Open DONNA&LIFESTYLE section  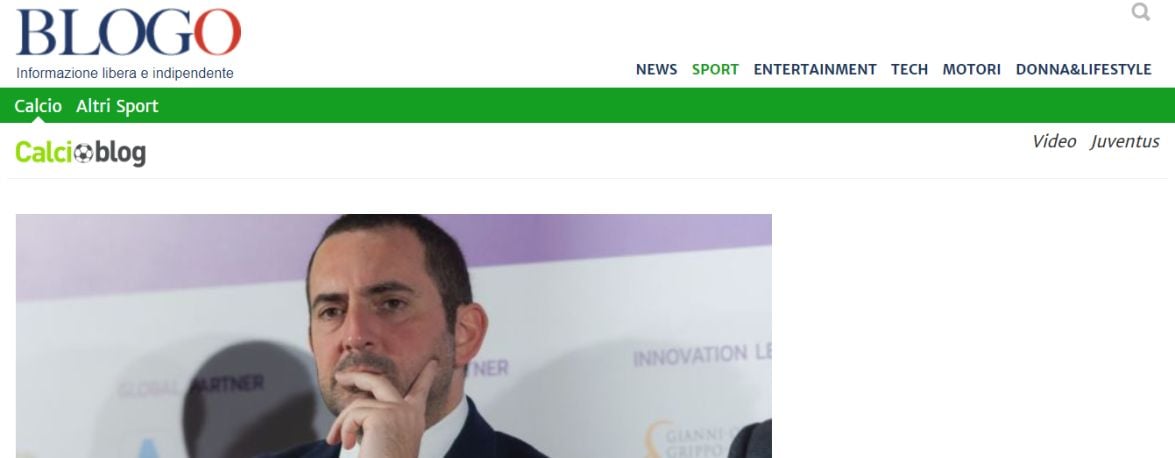pyautogui.click(x=1083, y=70)
